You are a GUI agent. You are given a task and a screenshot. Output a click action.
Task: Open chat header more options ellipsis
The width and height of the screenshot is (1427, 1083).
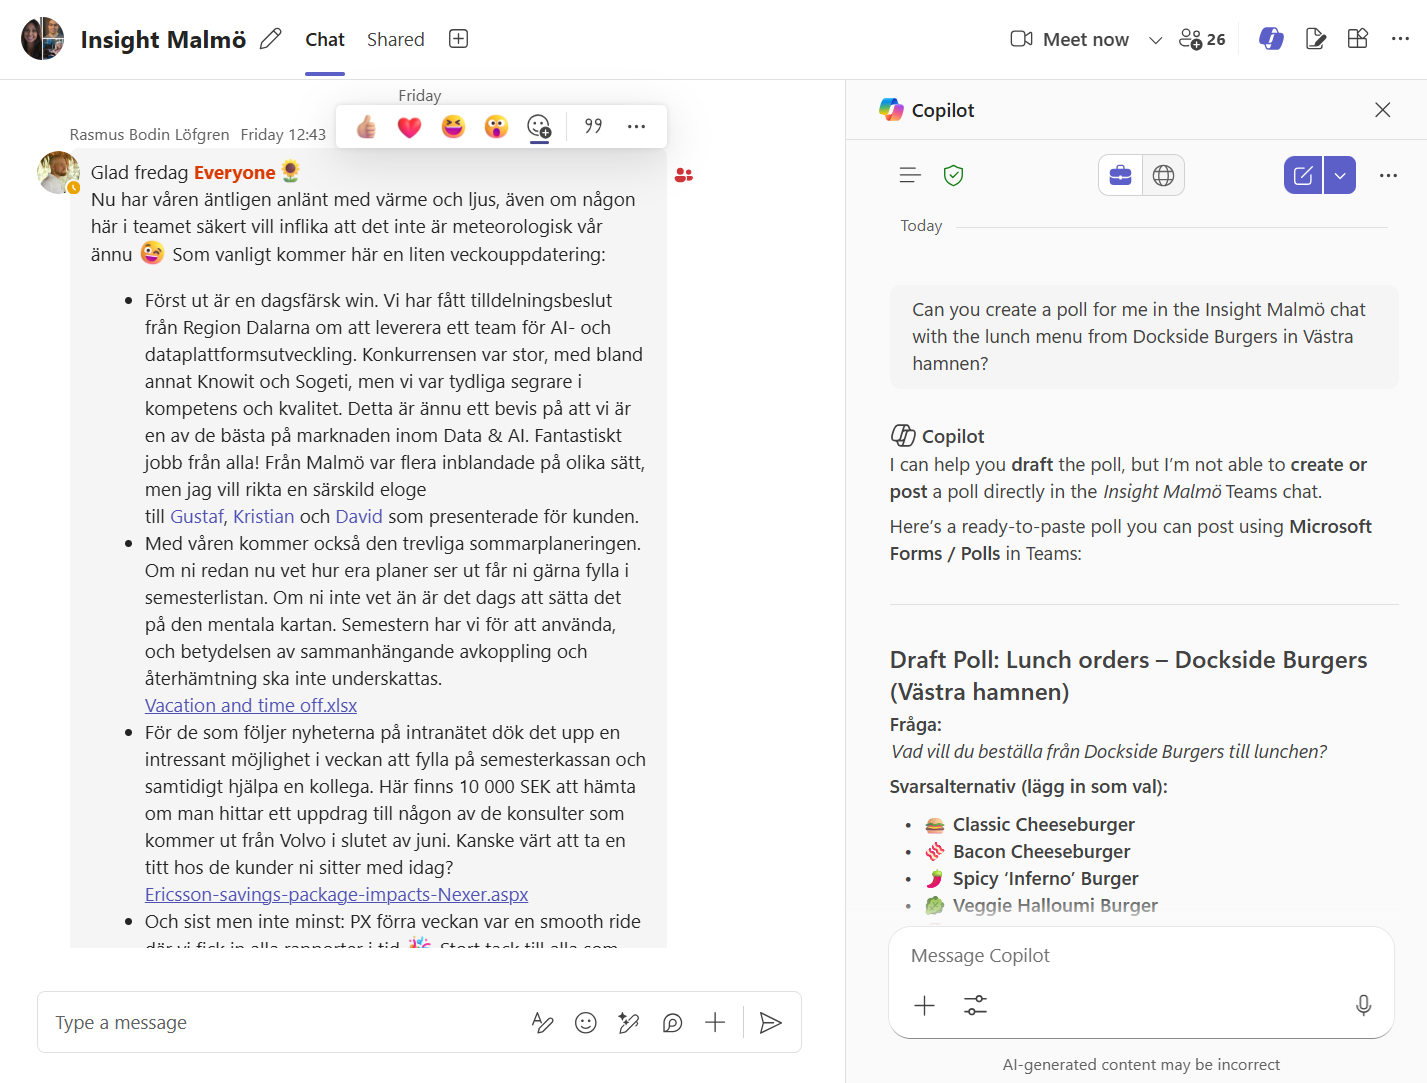(1400, 39)
